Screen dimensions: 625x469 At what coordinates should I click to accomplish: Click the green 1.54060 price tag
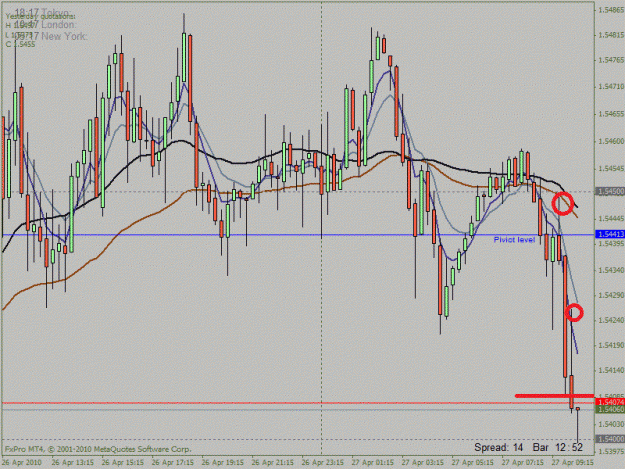[610, 410]
